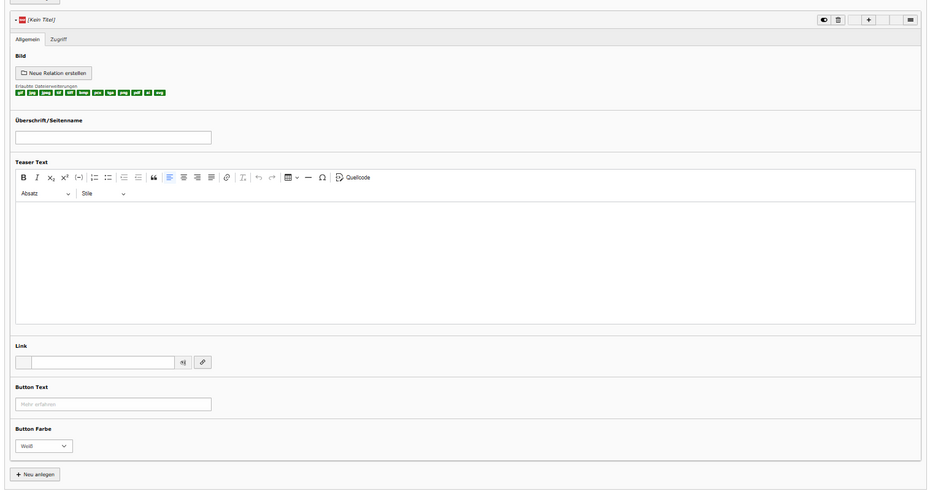Insert a numbered list
This screenshot has width=930, height=491.
tap(94, 178)
